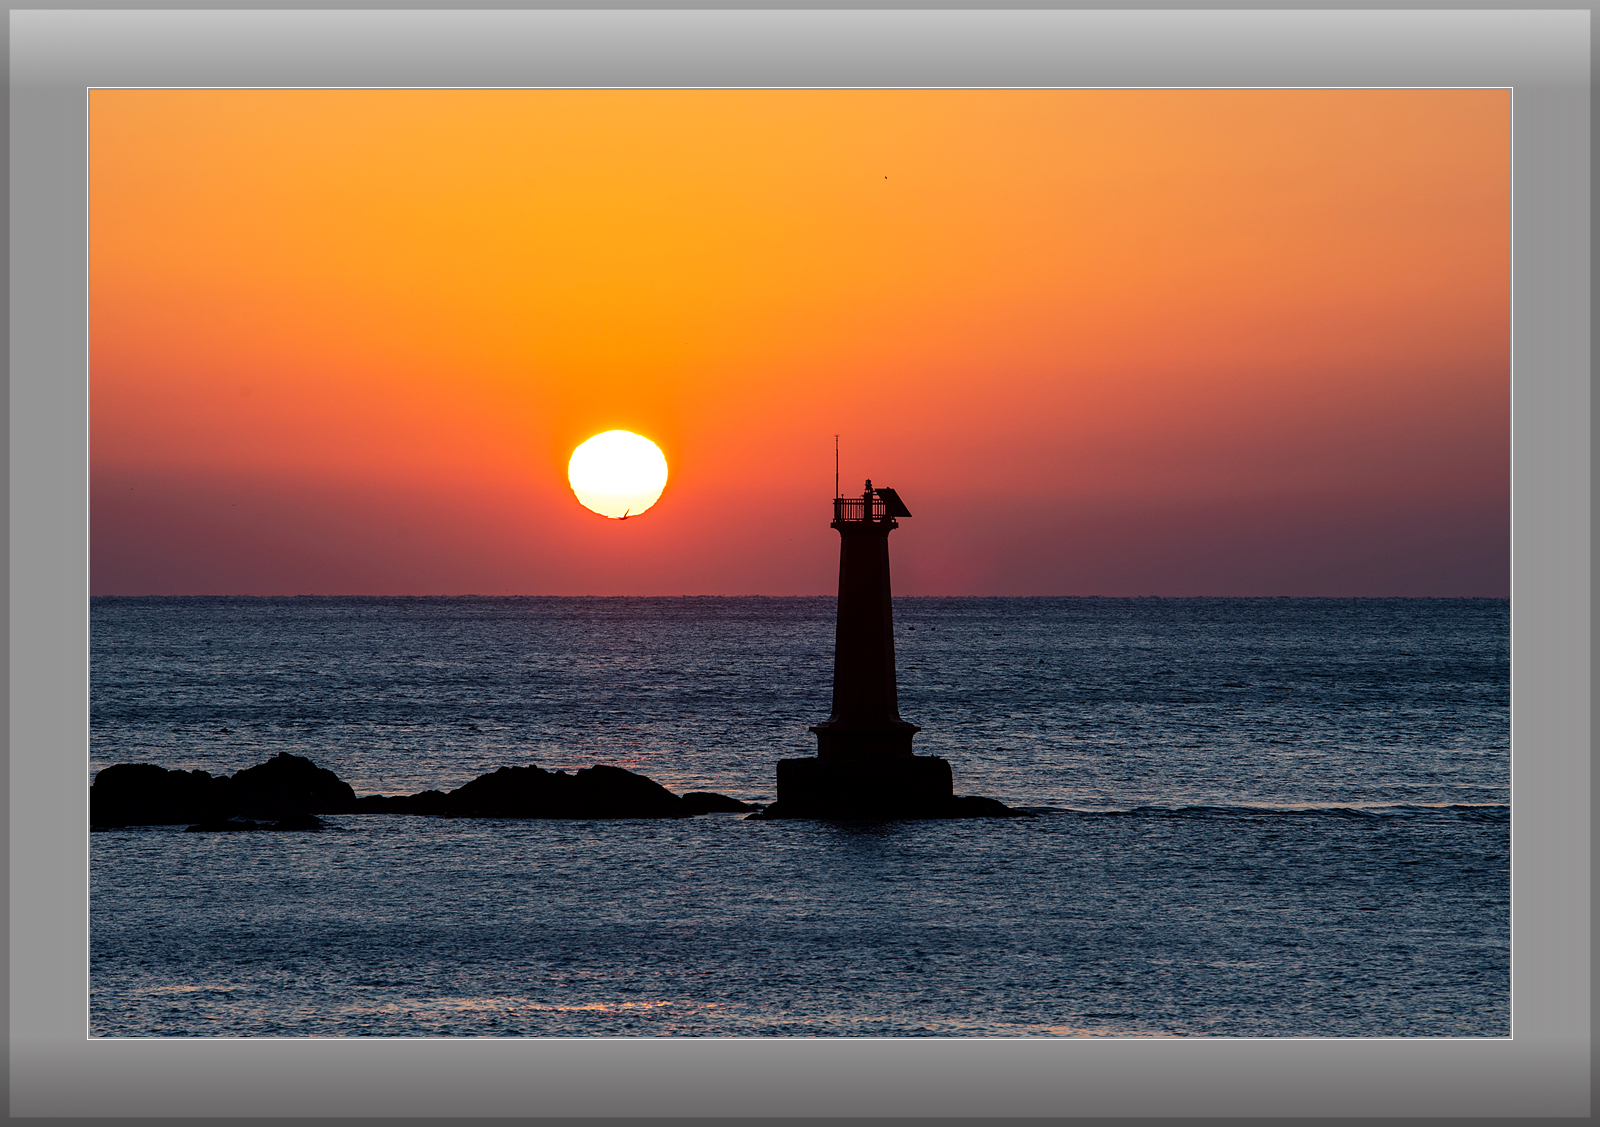
Task: Click the setting sun in the photo
Action: (x=618, y=474)
